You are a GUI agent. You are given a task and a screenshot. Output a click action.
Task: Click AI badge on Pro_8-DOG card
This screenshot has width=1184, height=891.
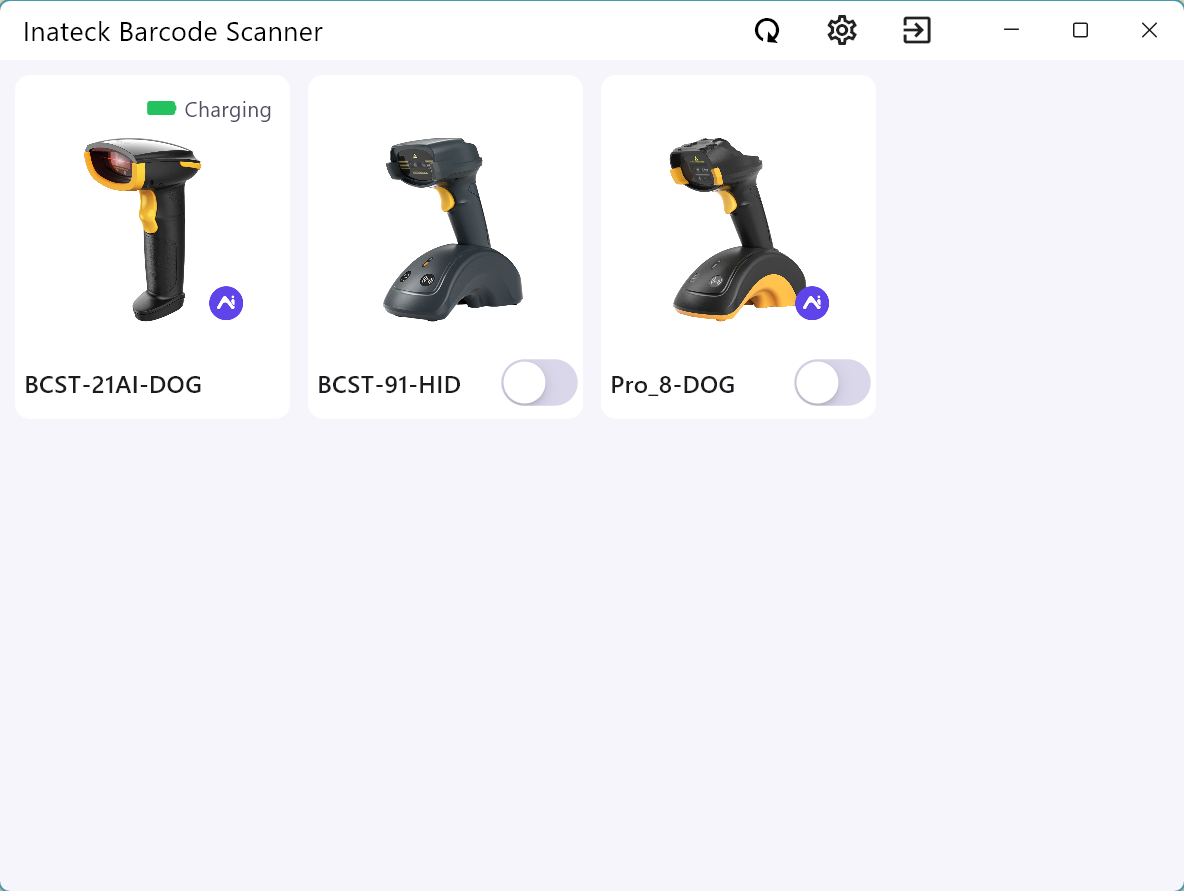[x=812, y=303]
